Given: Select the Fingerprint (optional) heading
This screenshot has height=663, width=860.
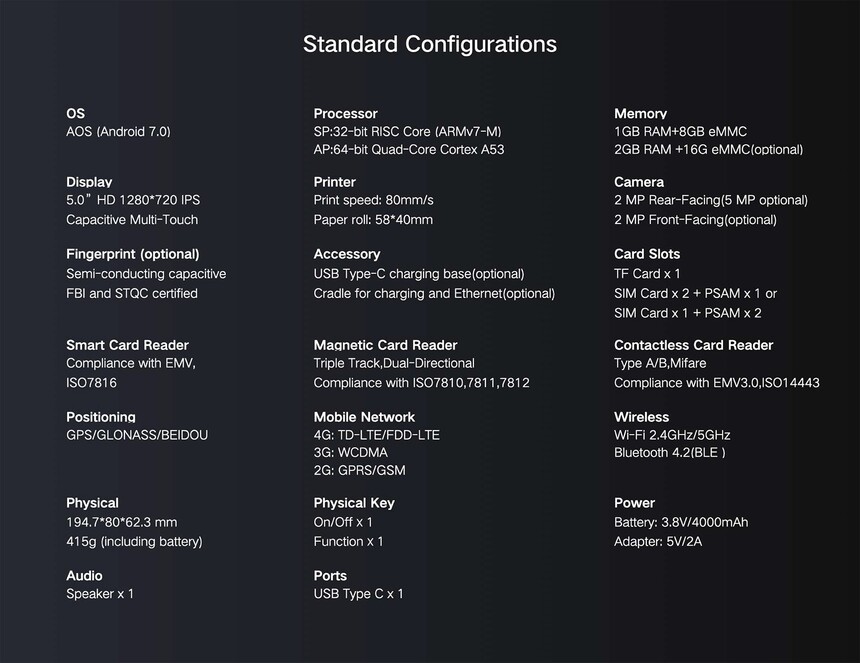Looking at the screenshot, I should 132,254.
